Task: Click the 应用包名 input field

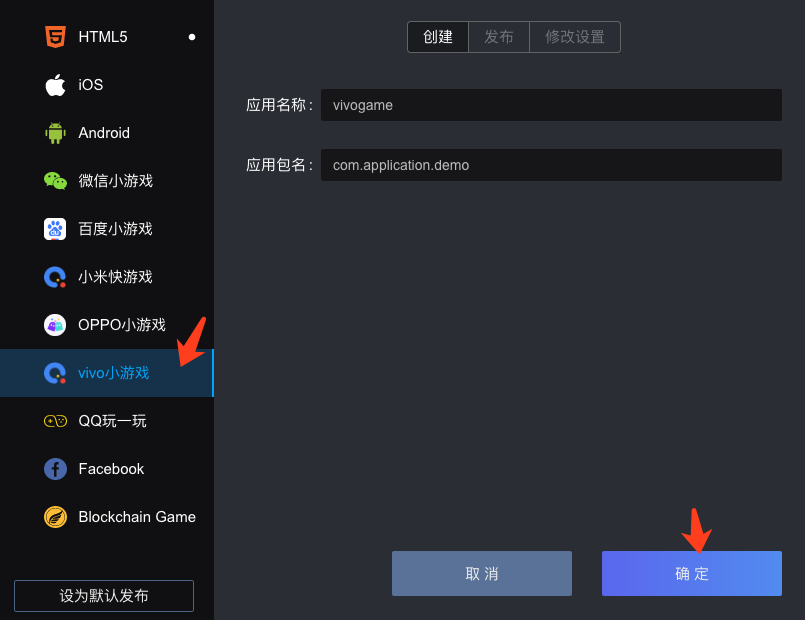Action: [551, 165]
